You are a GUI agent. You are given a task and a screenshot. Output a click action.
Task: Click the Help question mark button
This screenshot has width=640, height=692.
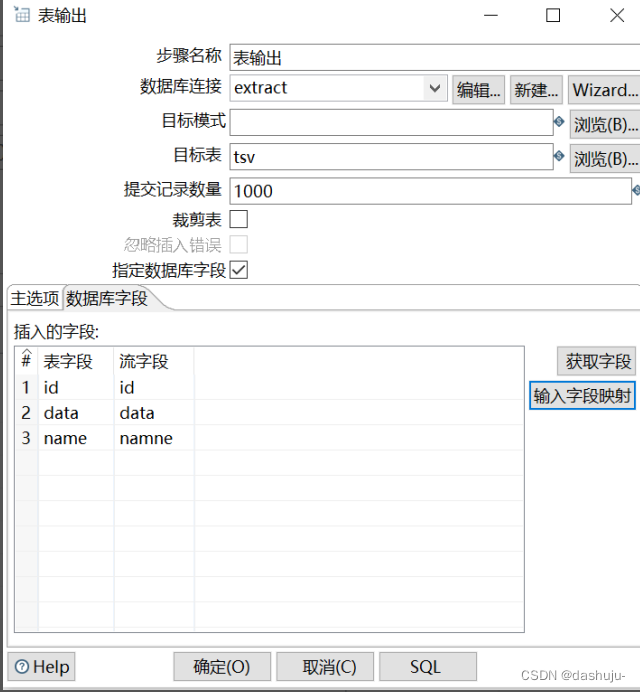coord(41,666)
